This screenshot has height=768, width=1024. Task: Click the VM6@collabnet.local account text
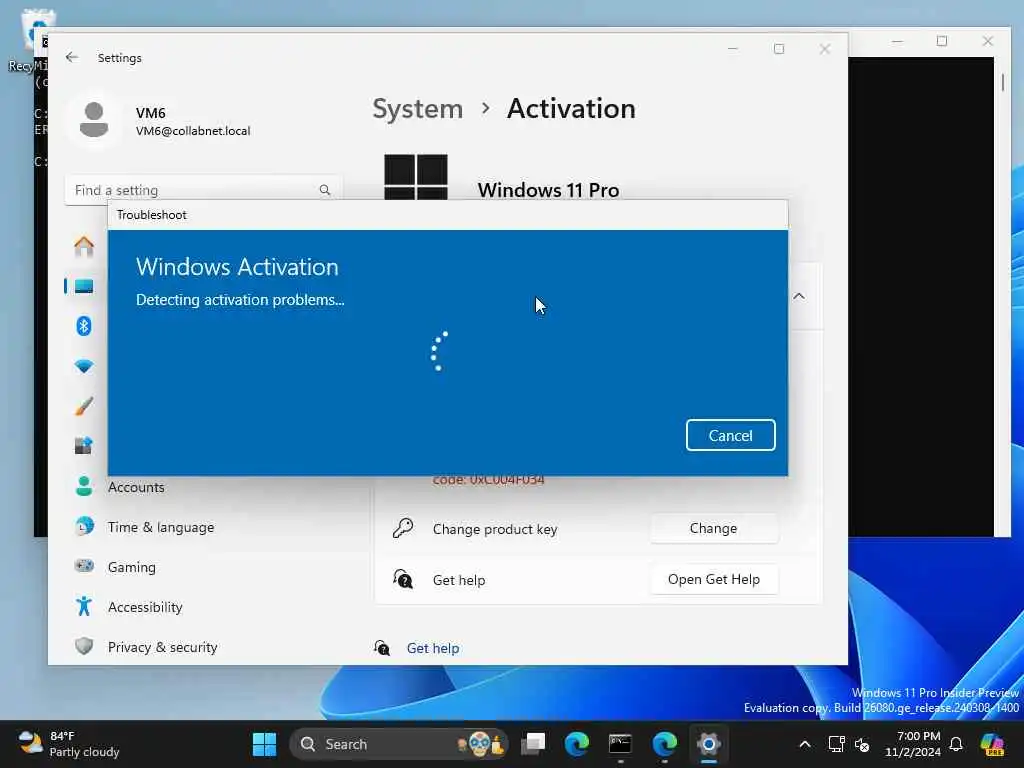(193, 131)
